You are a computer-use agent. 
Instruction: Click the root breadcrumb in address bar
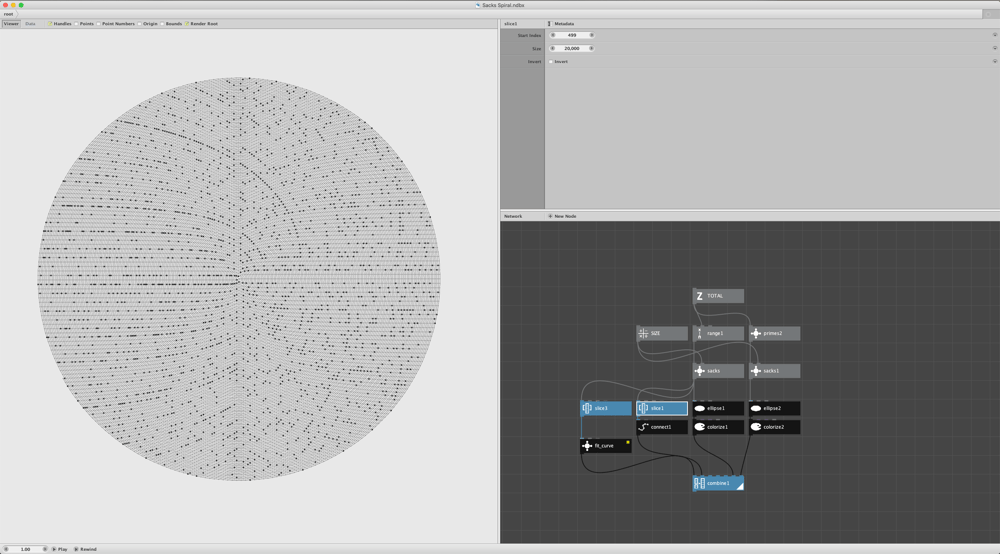coord(8,14)
